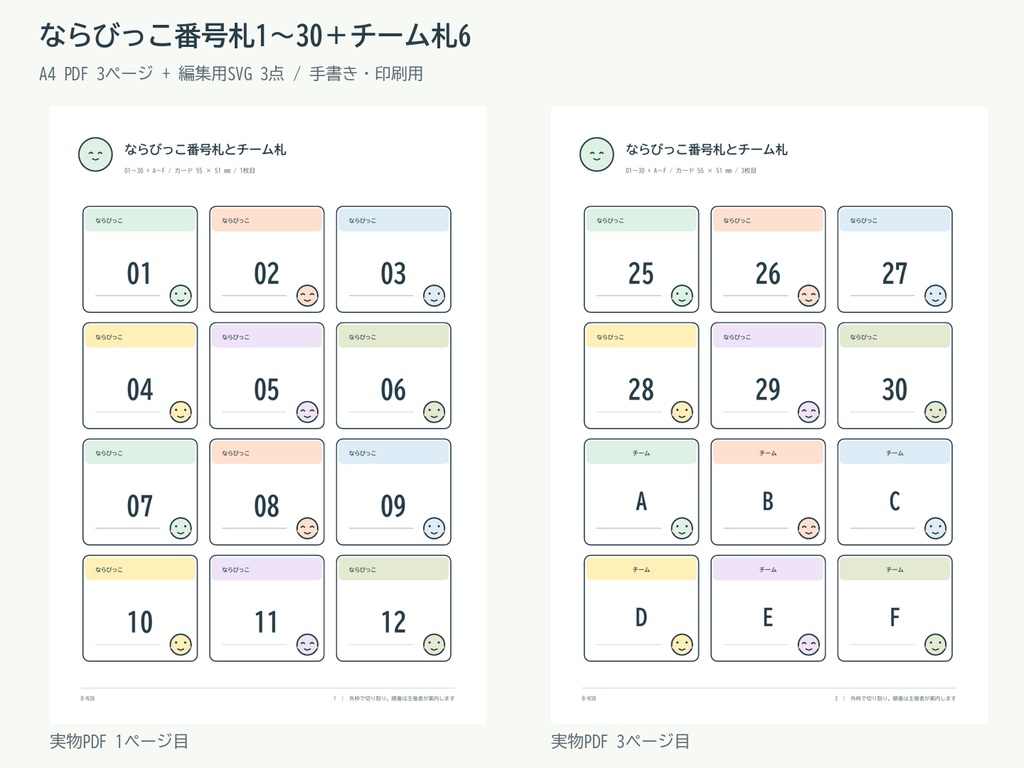Click the purple smiley on team card E

[808, 645]
